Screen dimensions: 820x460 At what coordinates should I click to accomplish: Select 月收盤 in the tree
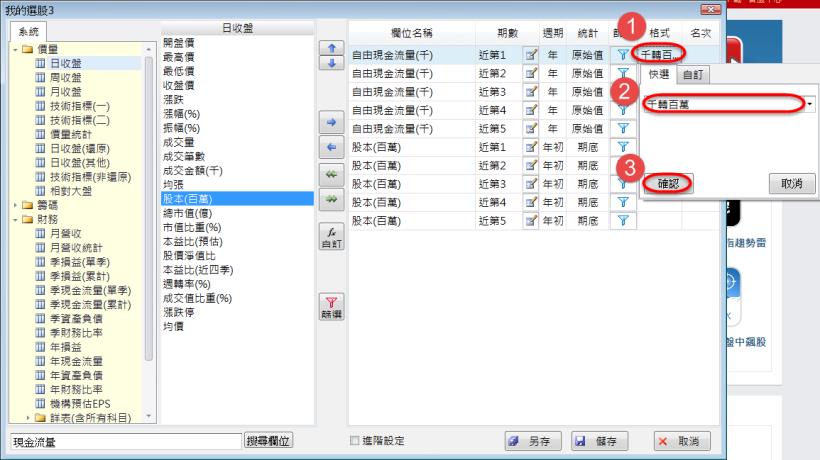[65, 92]
